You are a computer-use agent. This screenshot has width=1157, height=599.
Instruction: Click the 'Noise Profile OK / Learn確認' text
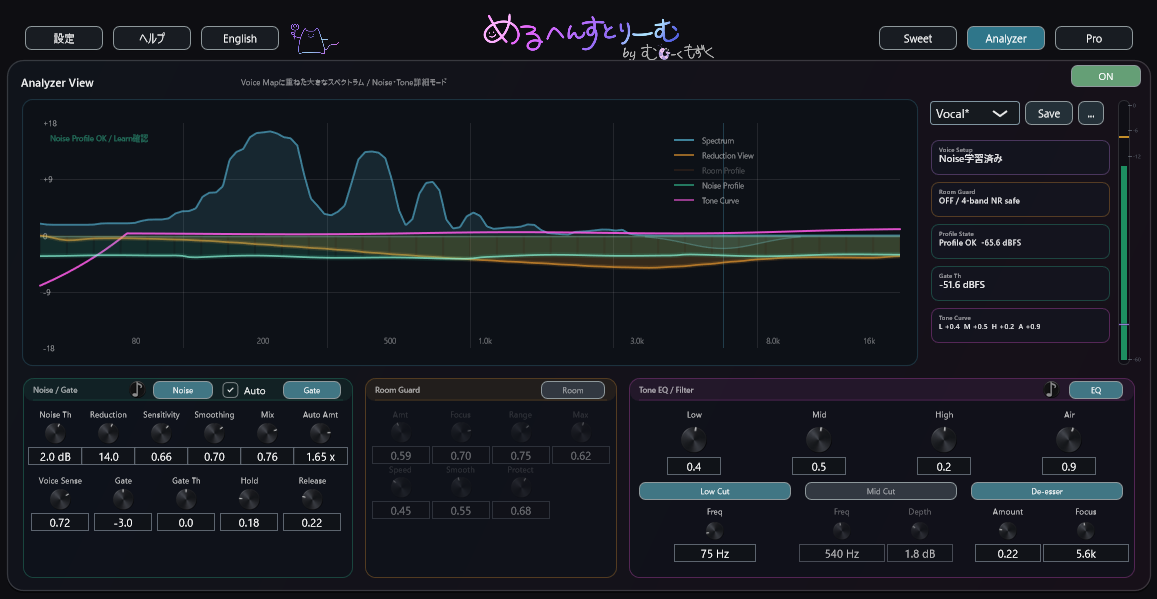click(99, 138)
